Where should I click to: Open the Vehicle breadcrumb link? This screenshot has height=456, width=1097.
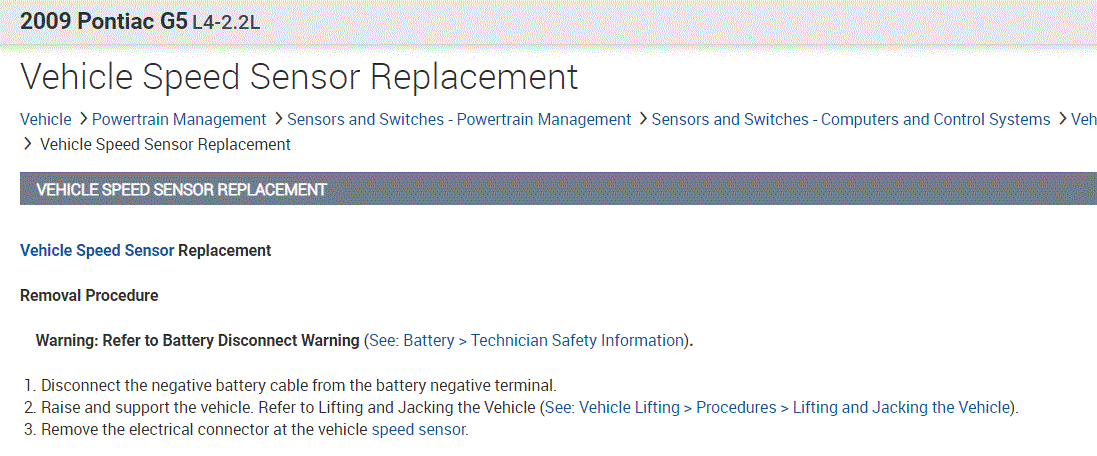(46, 119)
